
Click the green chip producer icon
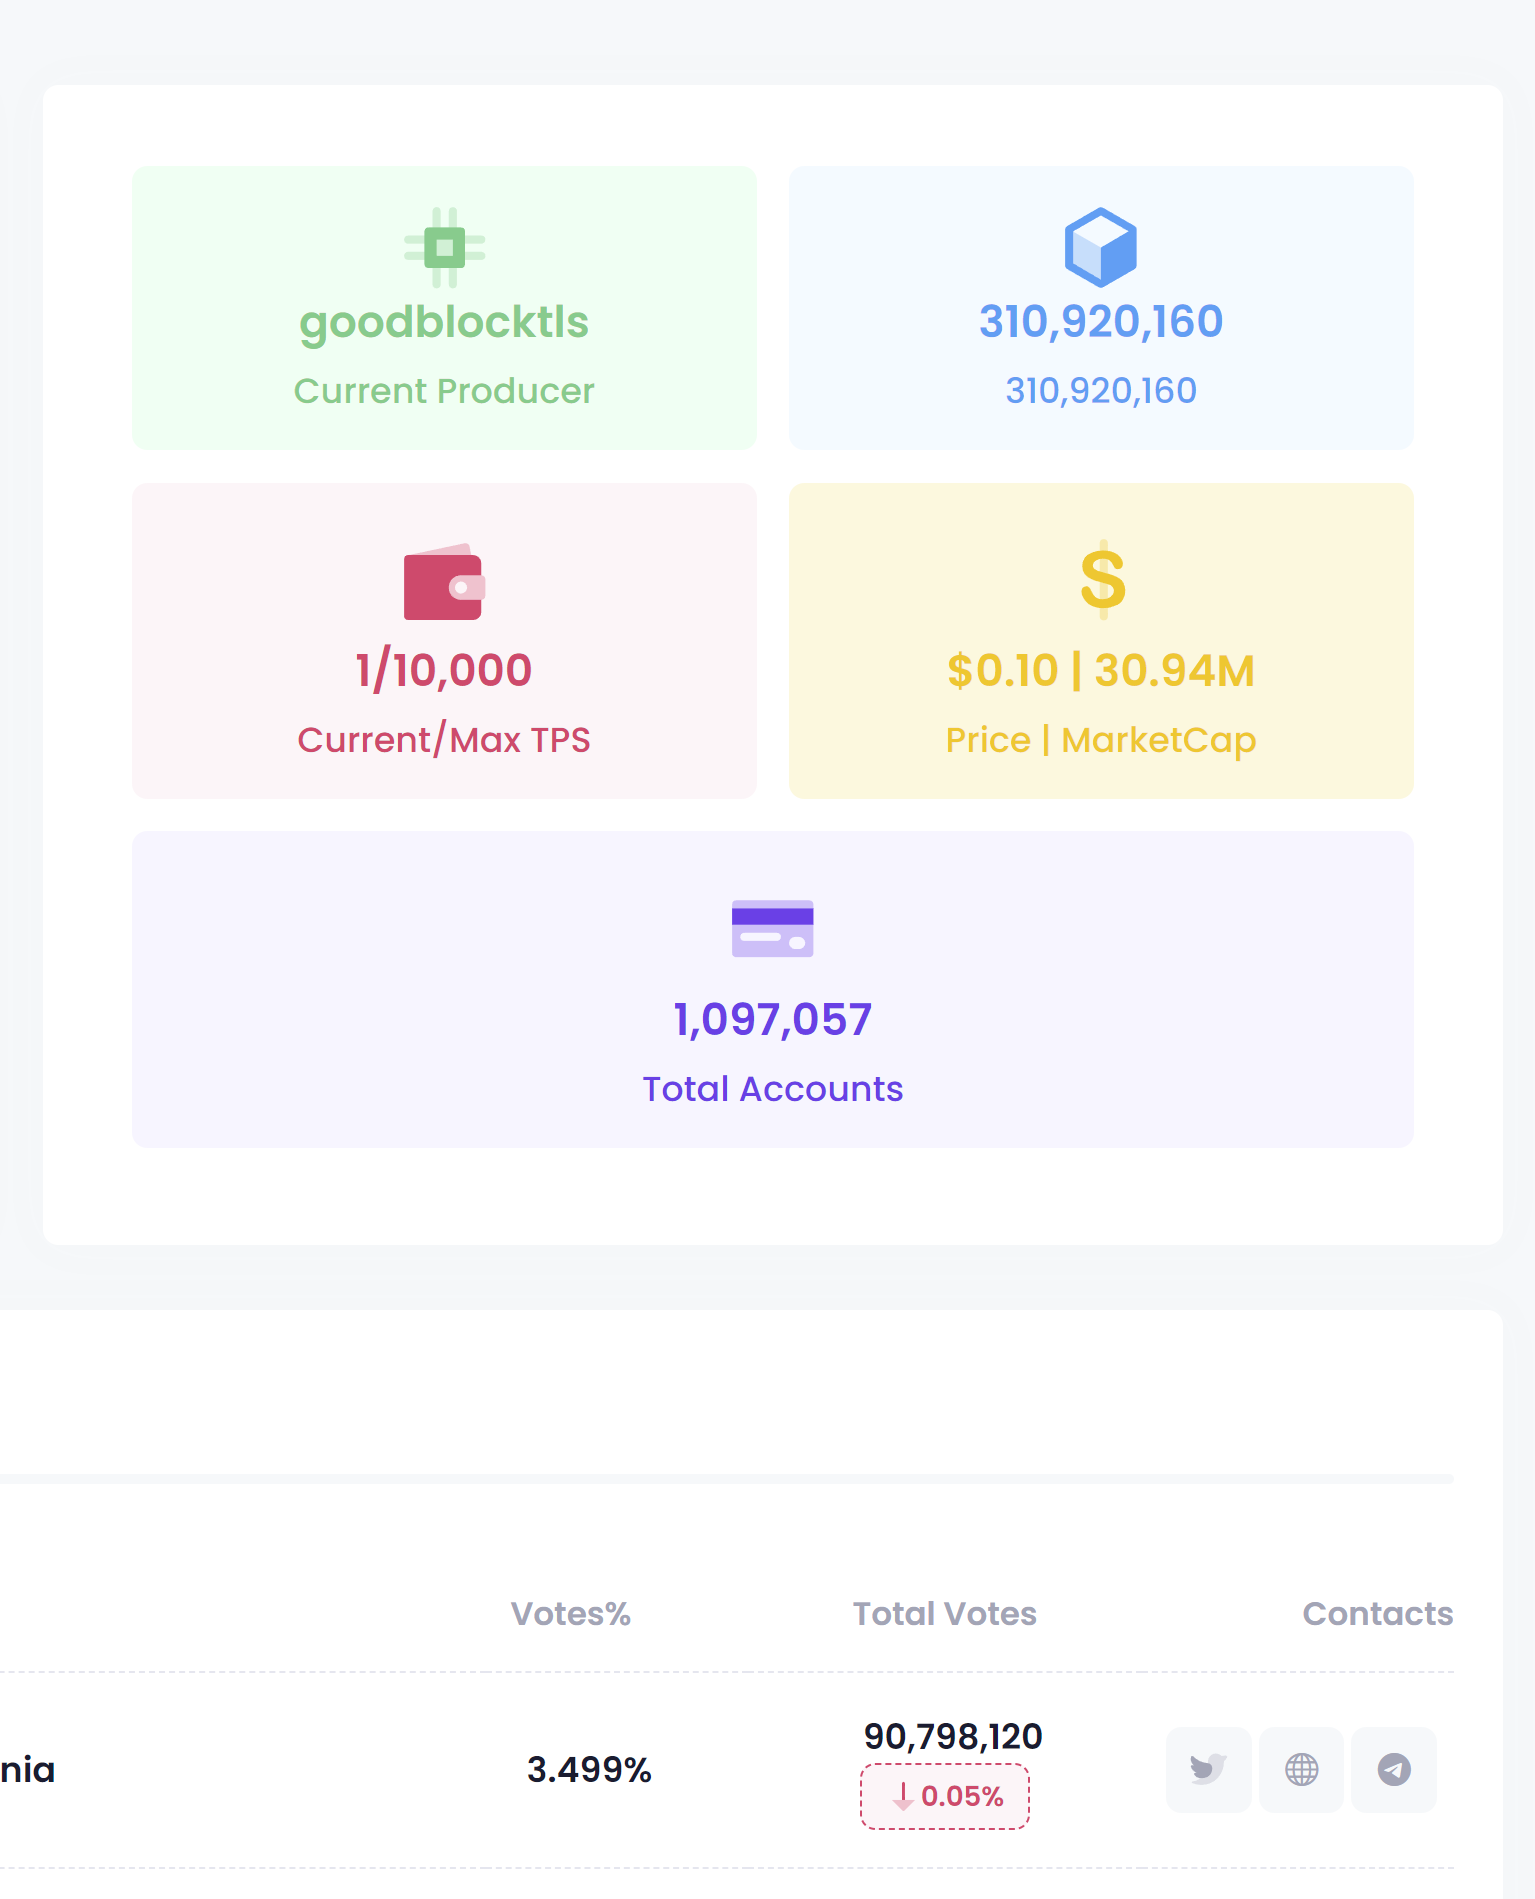coord(444,247)
